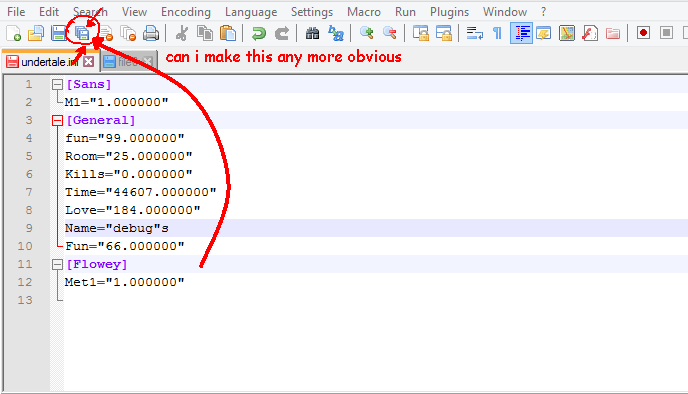Toggle the highlighted Indent Guide icon
688x394 pixels.
pyautogui.click(x=521, y=33)
